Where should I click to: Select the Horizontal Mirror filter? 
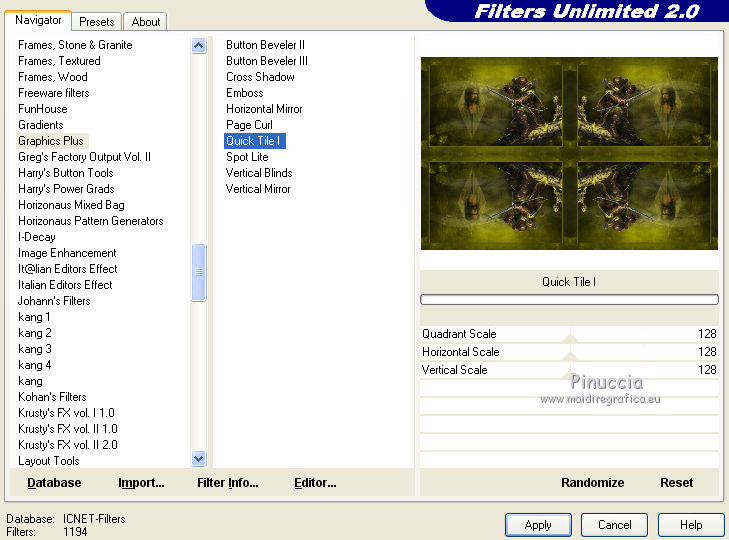[x=264, y=109]
